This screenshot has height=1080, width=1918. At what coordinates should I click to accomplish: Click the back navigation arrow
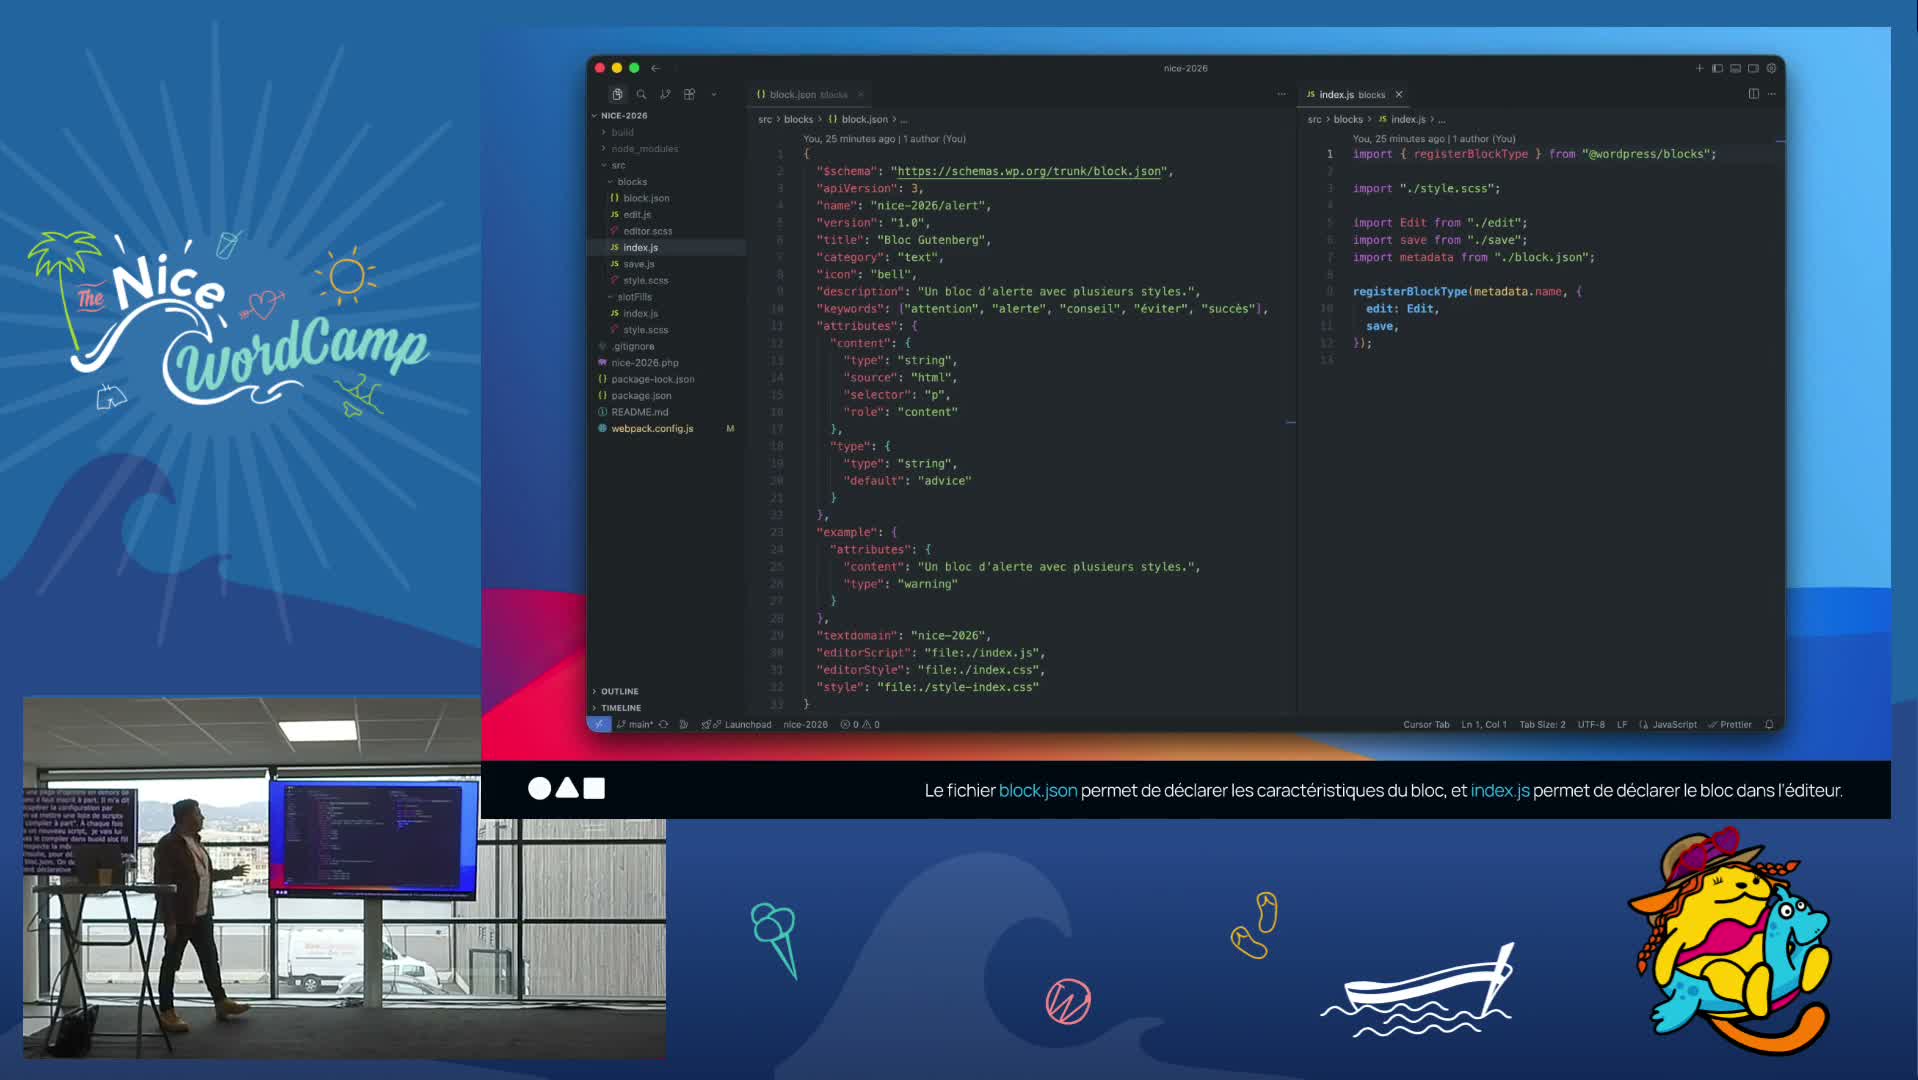click(x=655, y=68)
